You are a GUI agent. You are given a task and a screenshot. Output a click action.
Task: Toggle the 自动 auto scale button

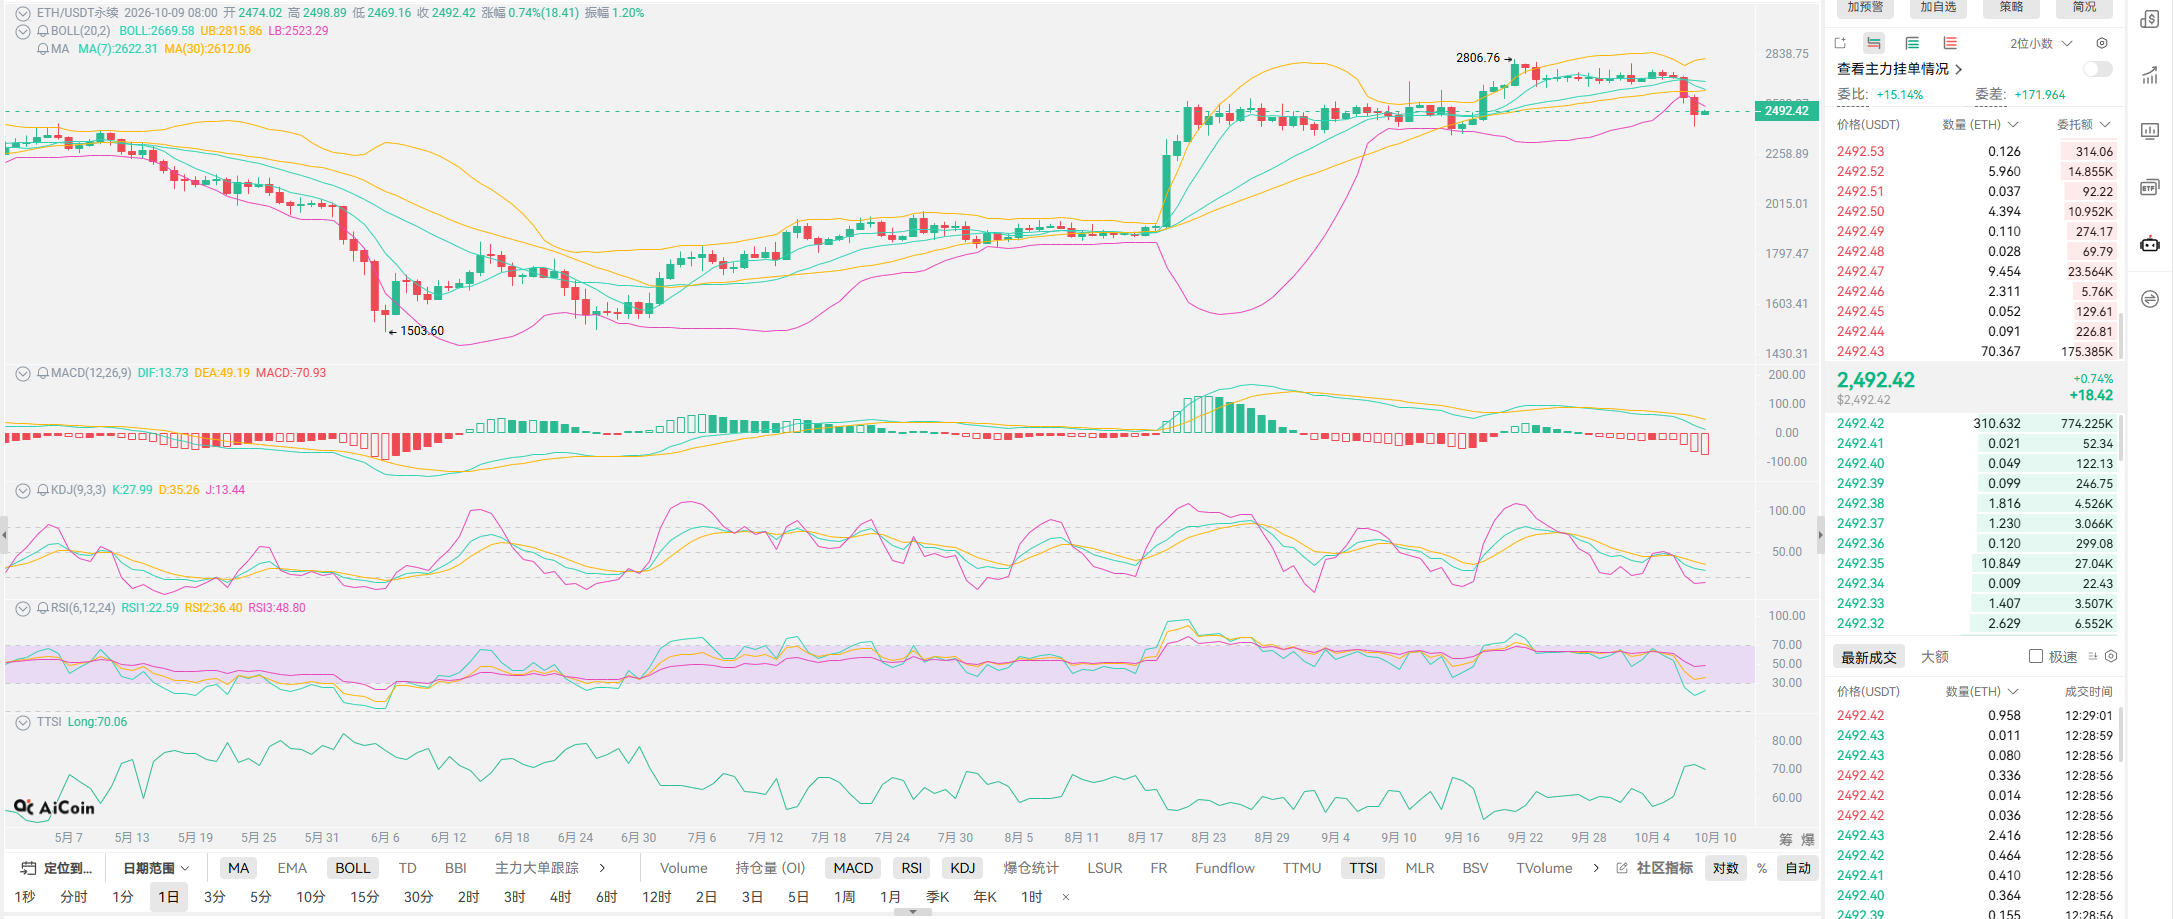[1798, 868]
